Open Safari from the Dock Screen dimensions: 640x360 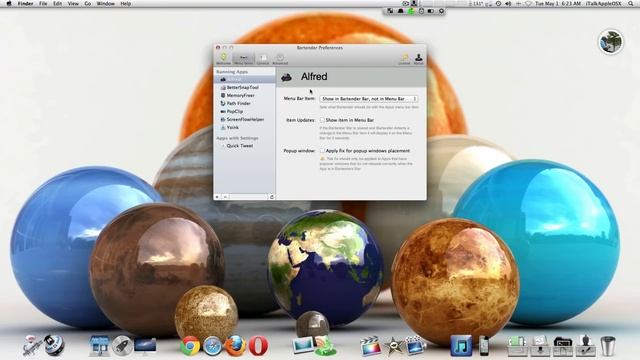point(213,346)
